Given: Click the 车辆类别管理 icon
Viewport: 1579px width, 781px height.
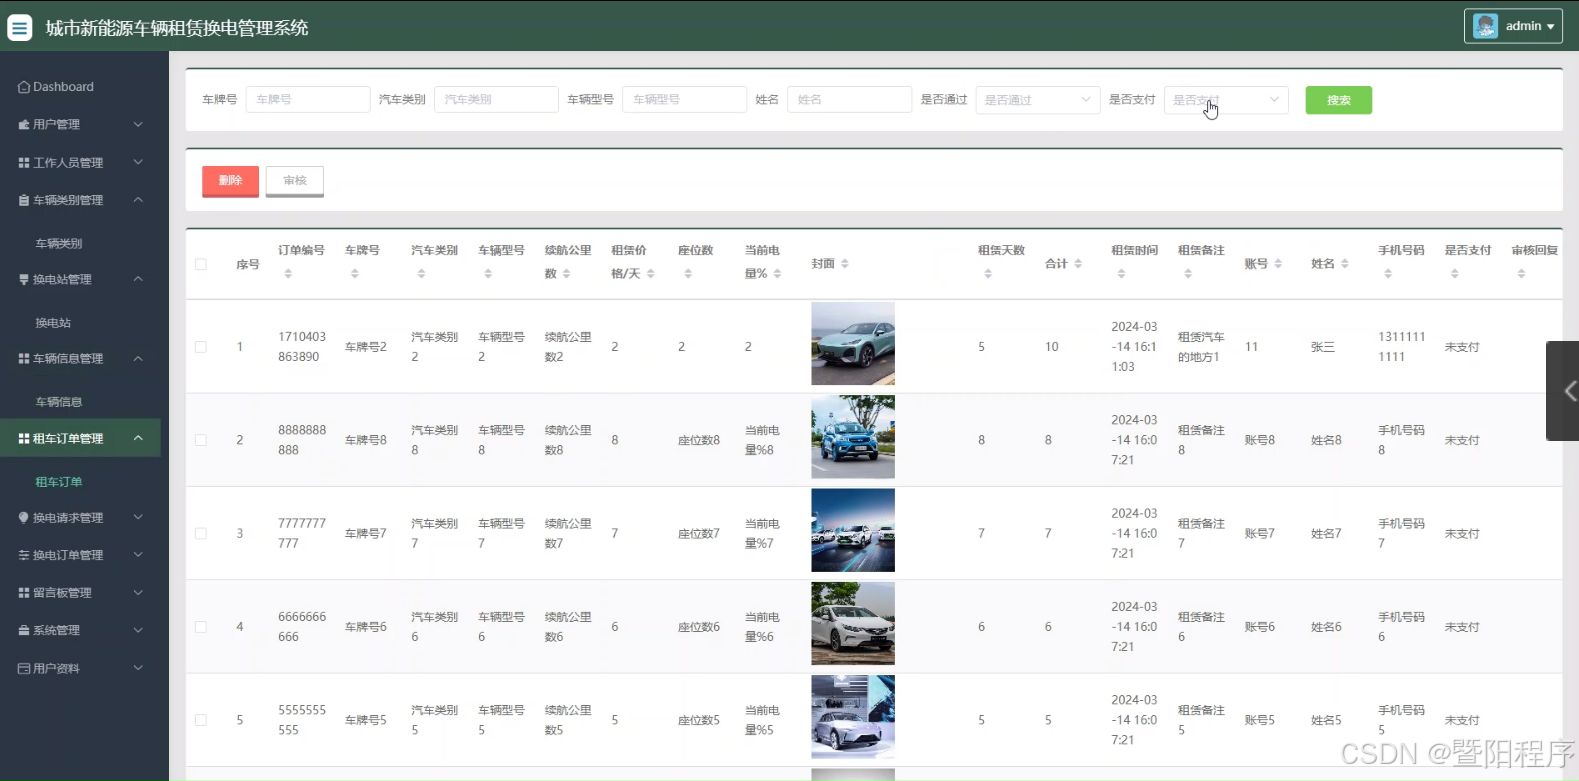Looking at the screenshot, I should tap(24, 200).
